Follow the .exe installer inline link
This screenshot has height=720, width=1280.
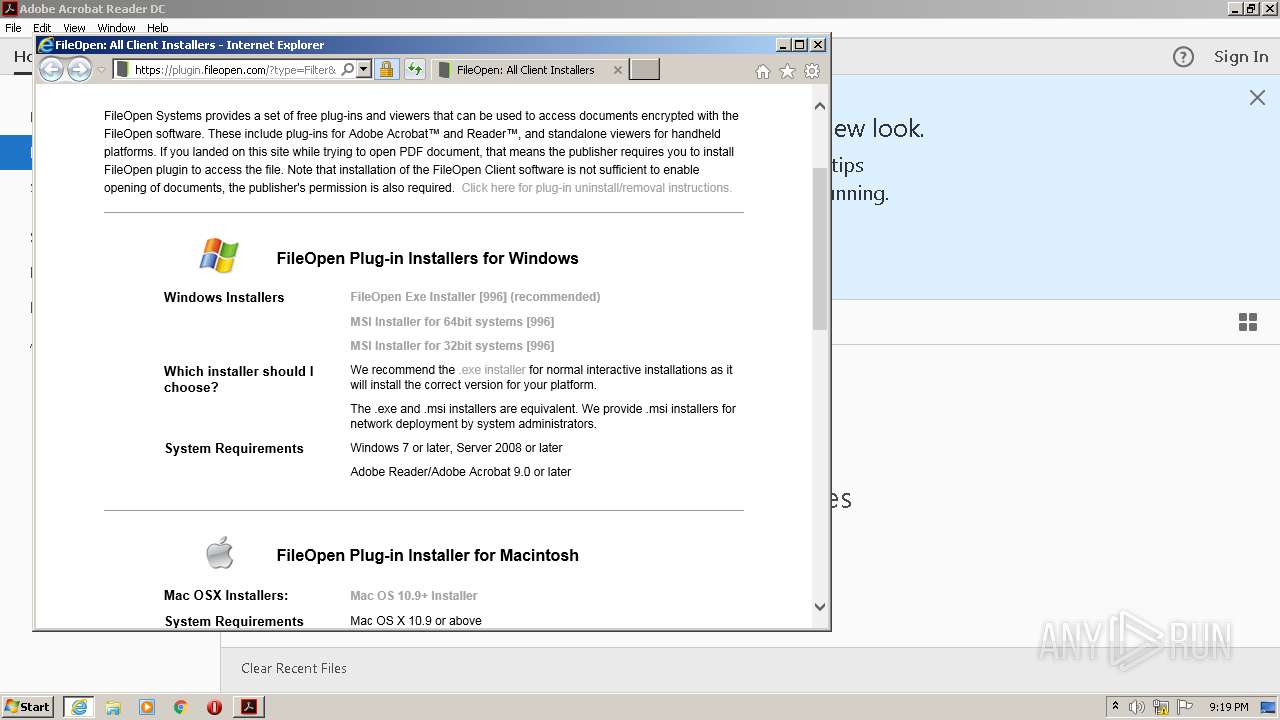tap(492, 370)
